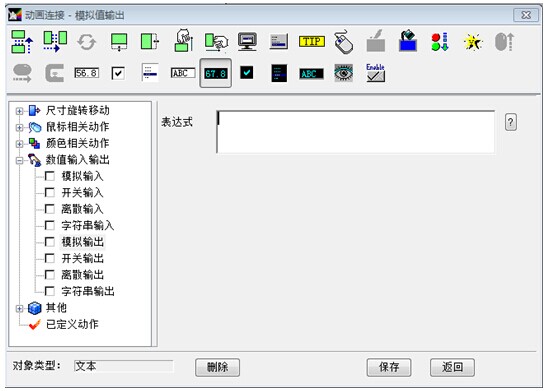
Task: Select the star flashing effect icon
Action: 473,42
